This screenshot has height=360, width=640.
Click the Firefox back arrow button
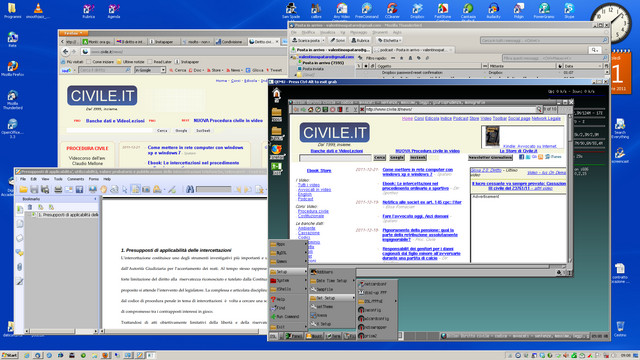[x=66, y=52]
